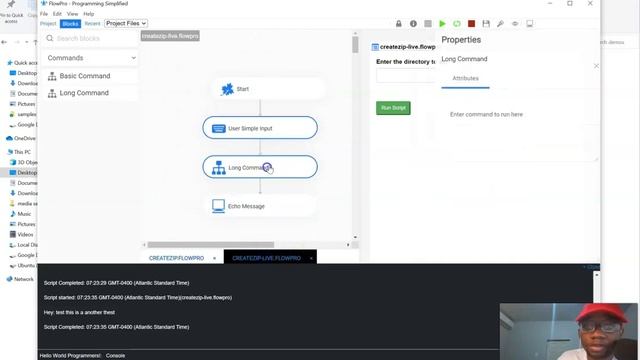Close the CREATEZIP-LIVE.FLOWPRO tab
Screen dimensions: 640x360
(311, 258)
